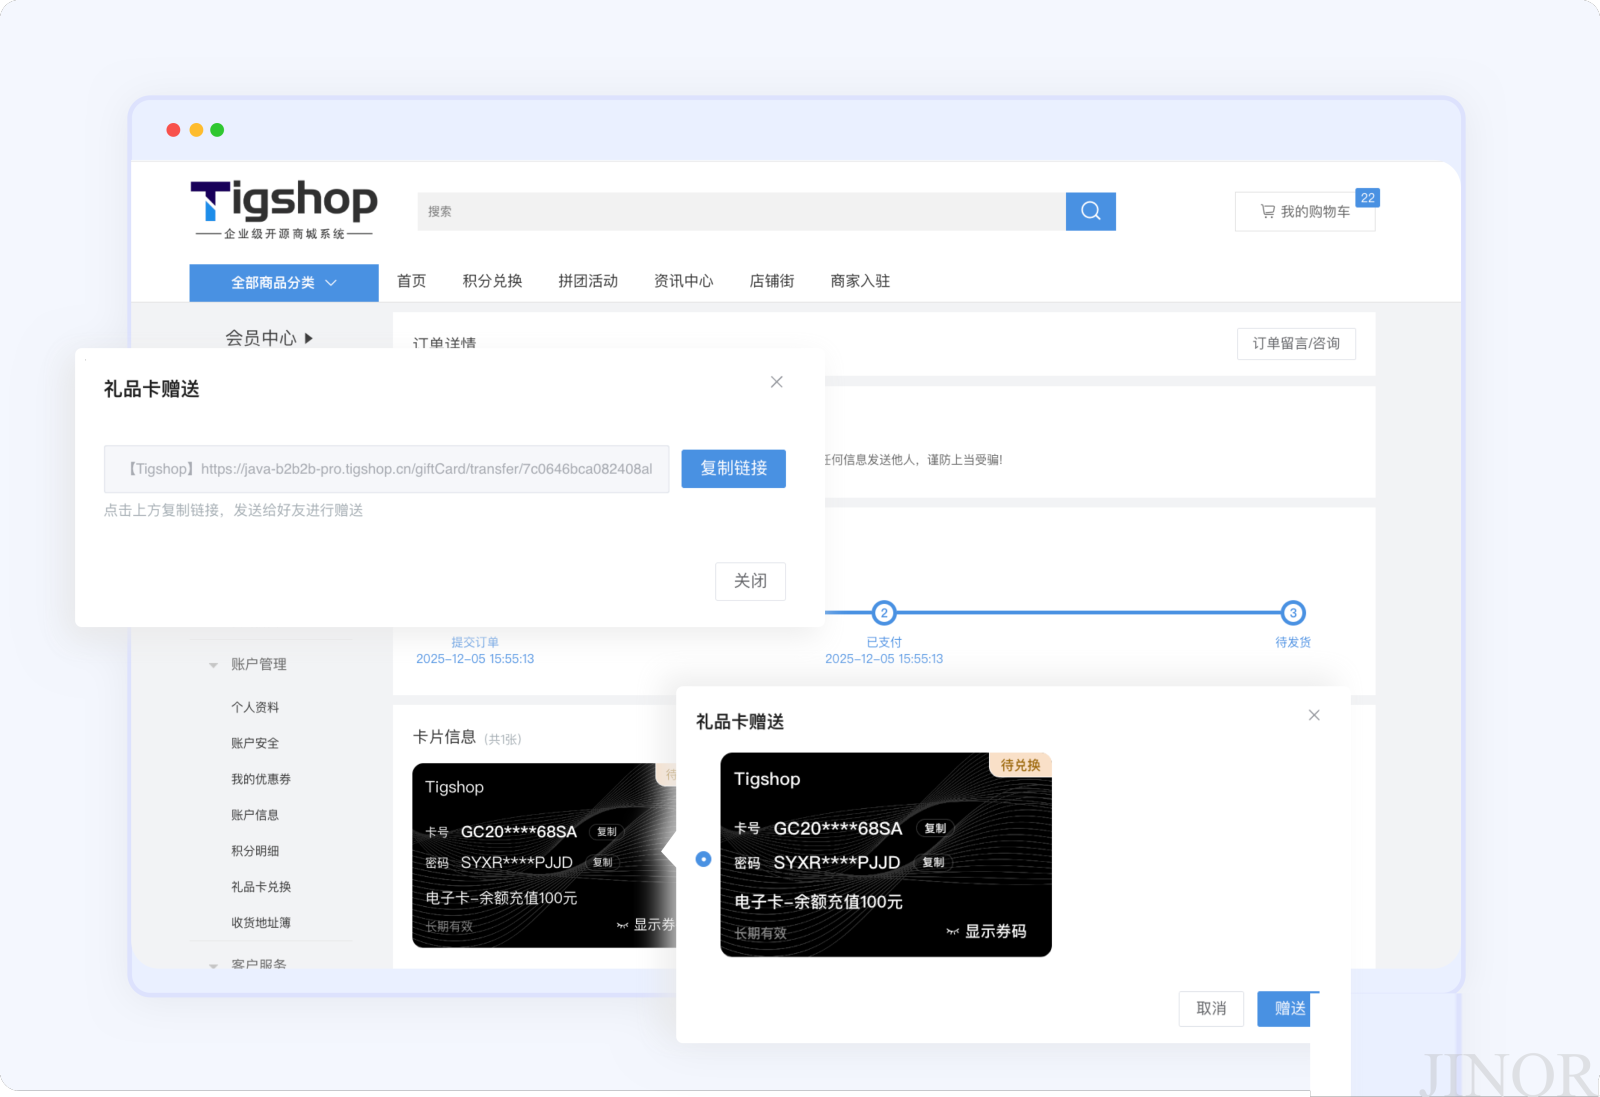Collapse the 账户管理 section arrow
The height and width of the screenshot is (1097, 1600).
pyautogui.click(x=213, y=665)
